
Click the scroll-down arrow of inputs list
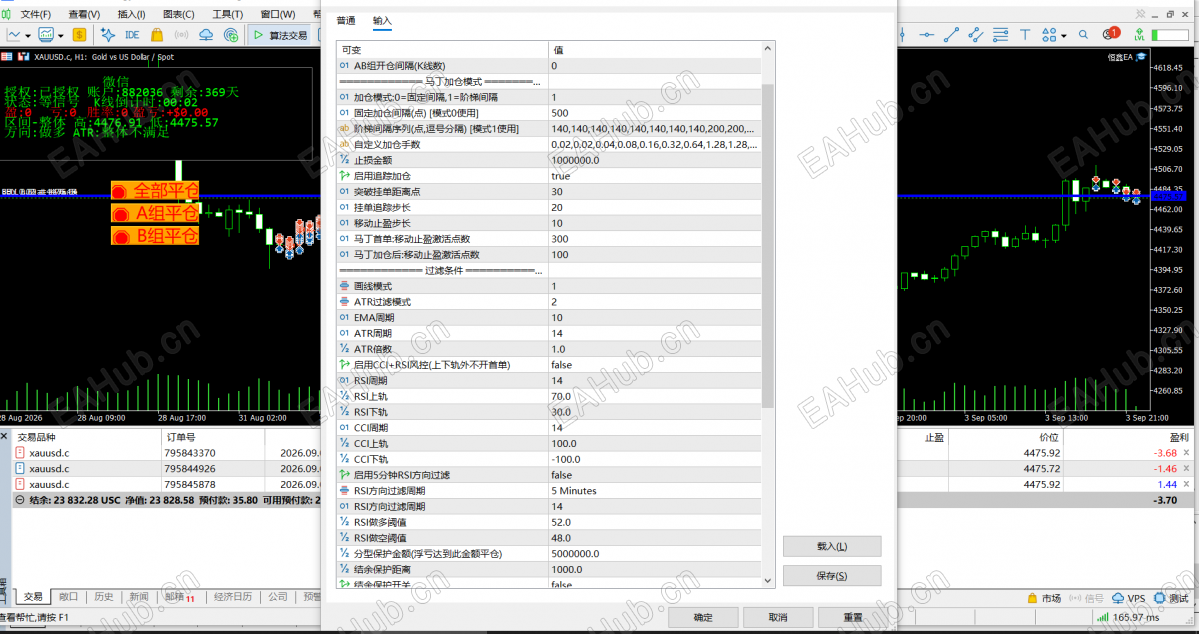click(x=768, y=582)
